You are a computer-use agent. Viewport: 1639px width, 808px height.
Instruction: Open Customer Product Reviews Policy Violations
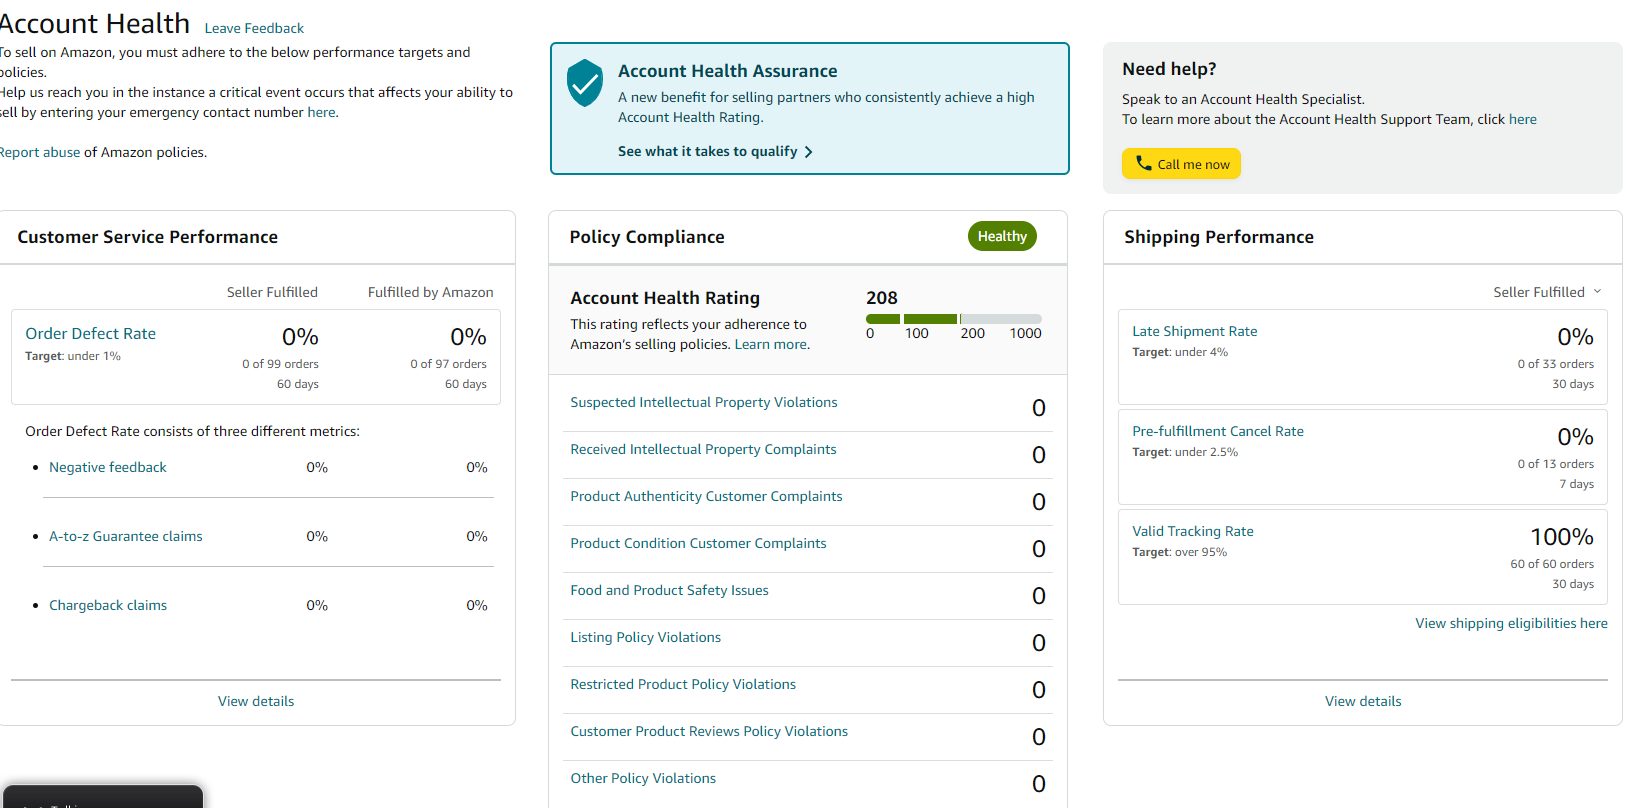click(709, 731)
